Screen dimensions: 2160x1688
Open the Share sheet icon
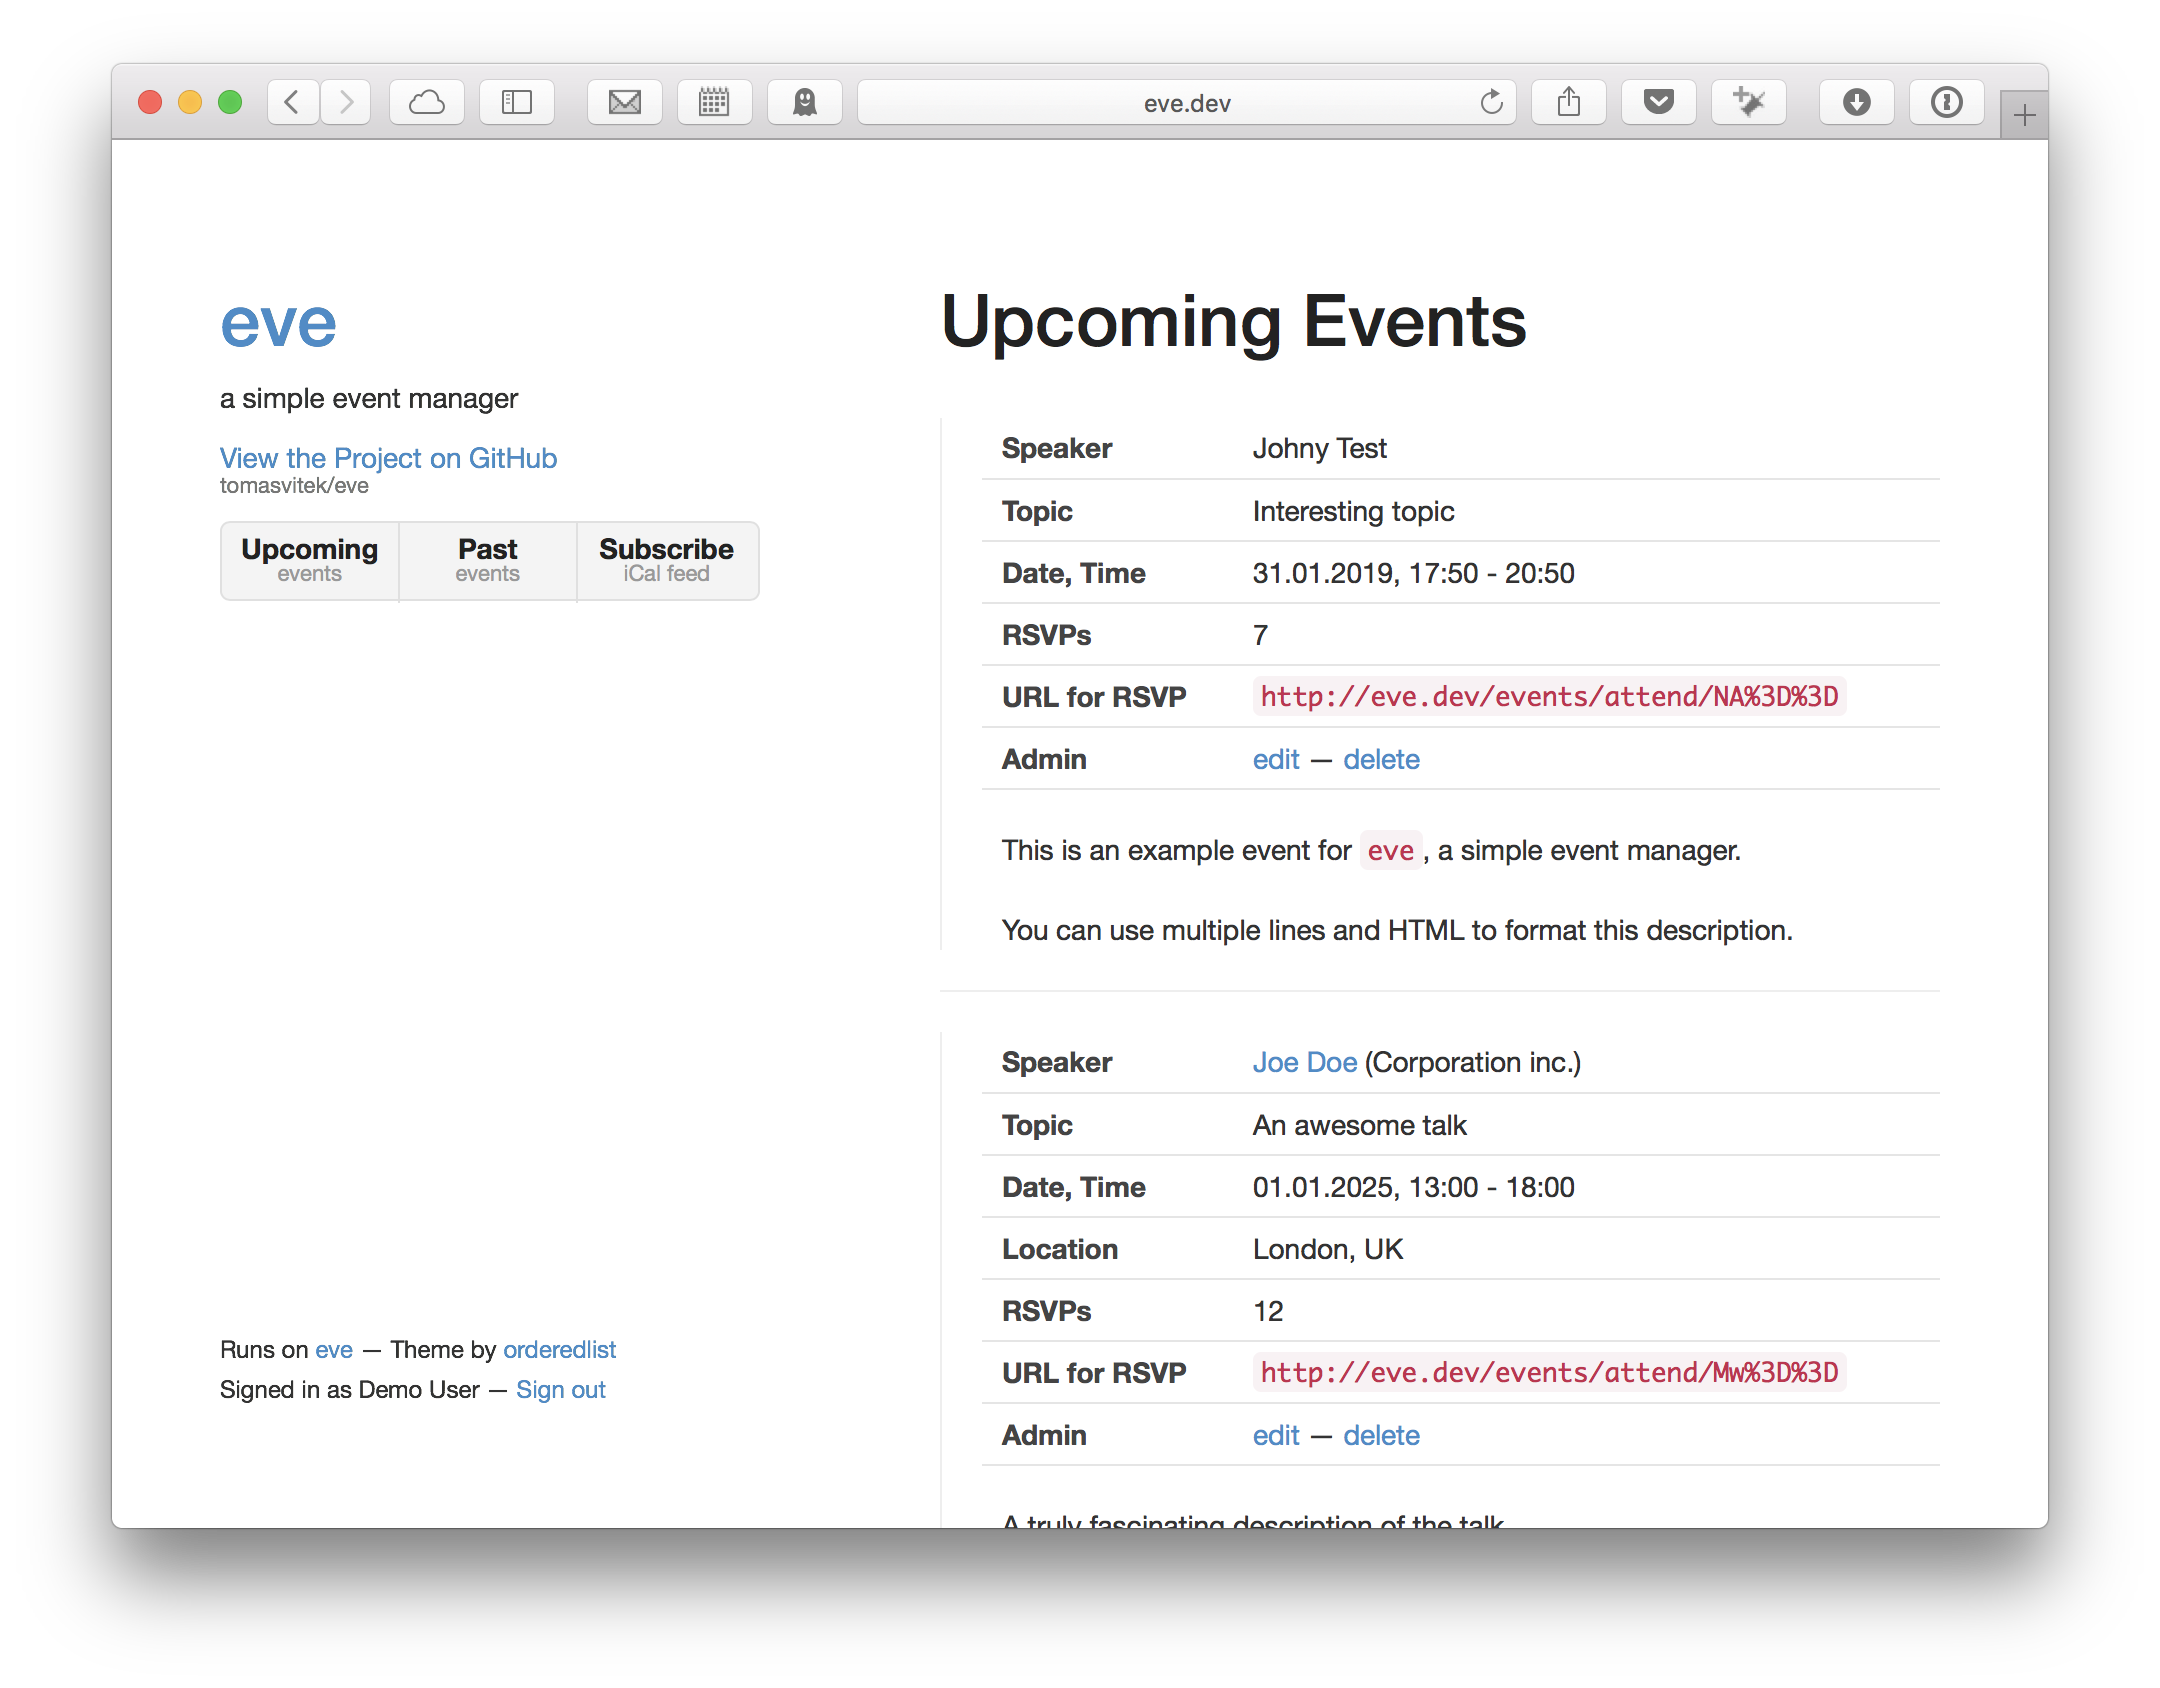1569,102
